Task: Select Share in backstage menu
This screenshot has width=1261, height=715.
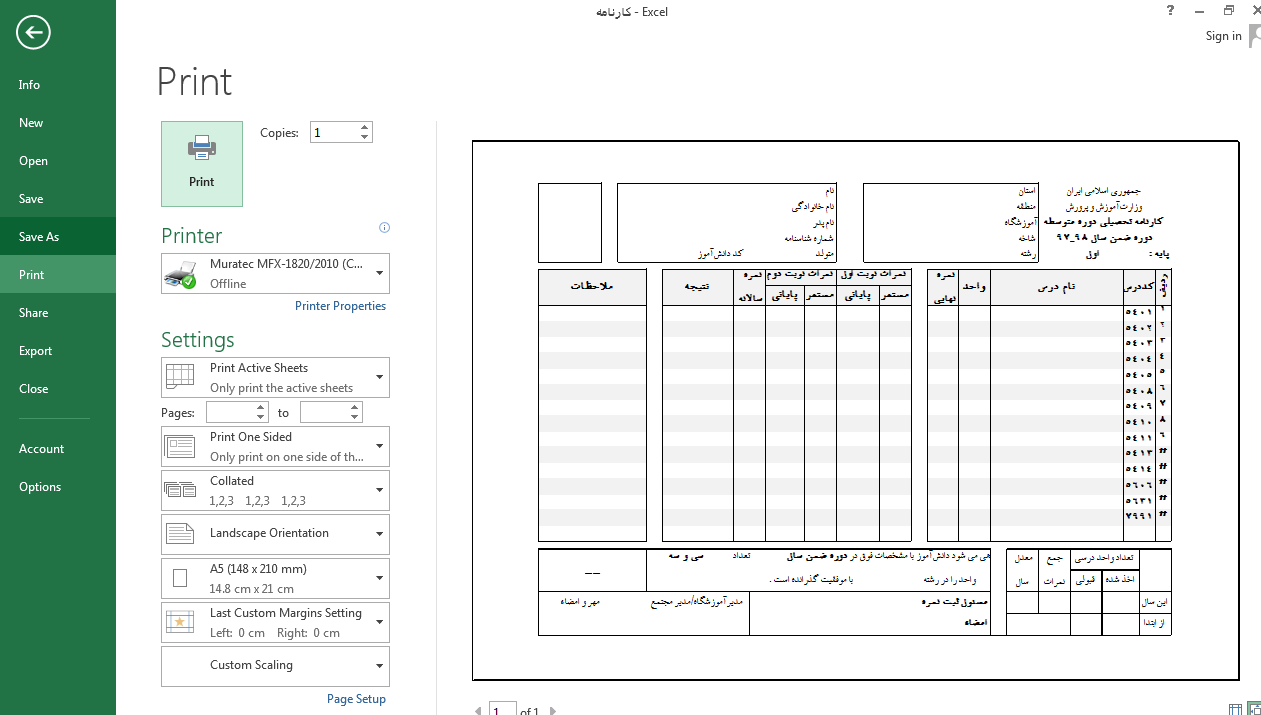Action: pos(58,313)
